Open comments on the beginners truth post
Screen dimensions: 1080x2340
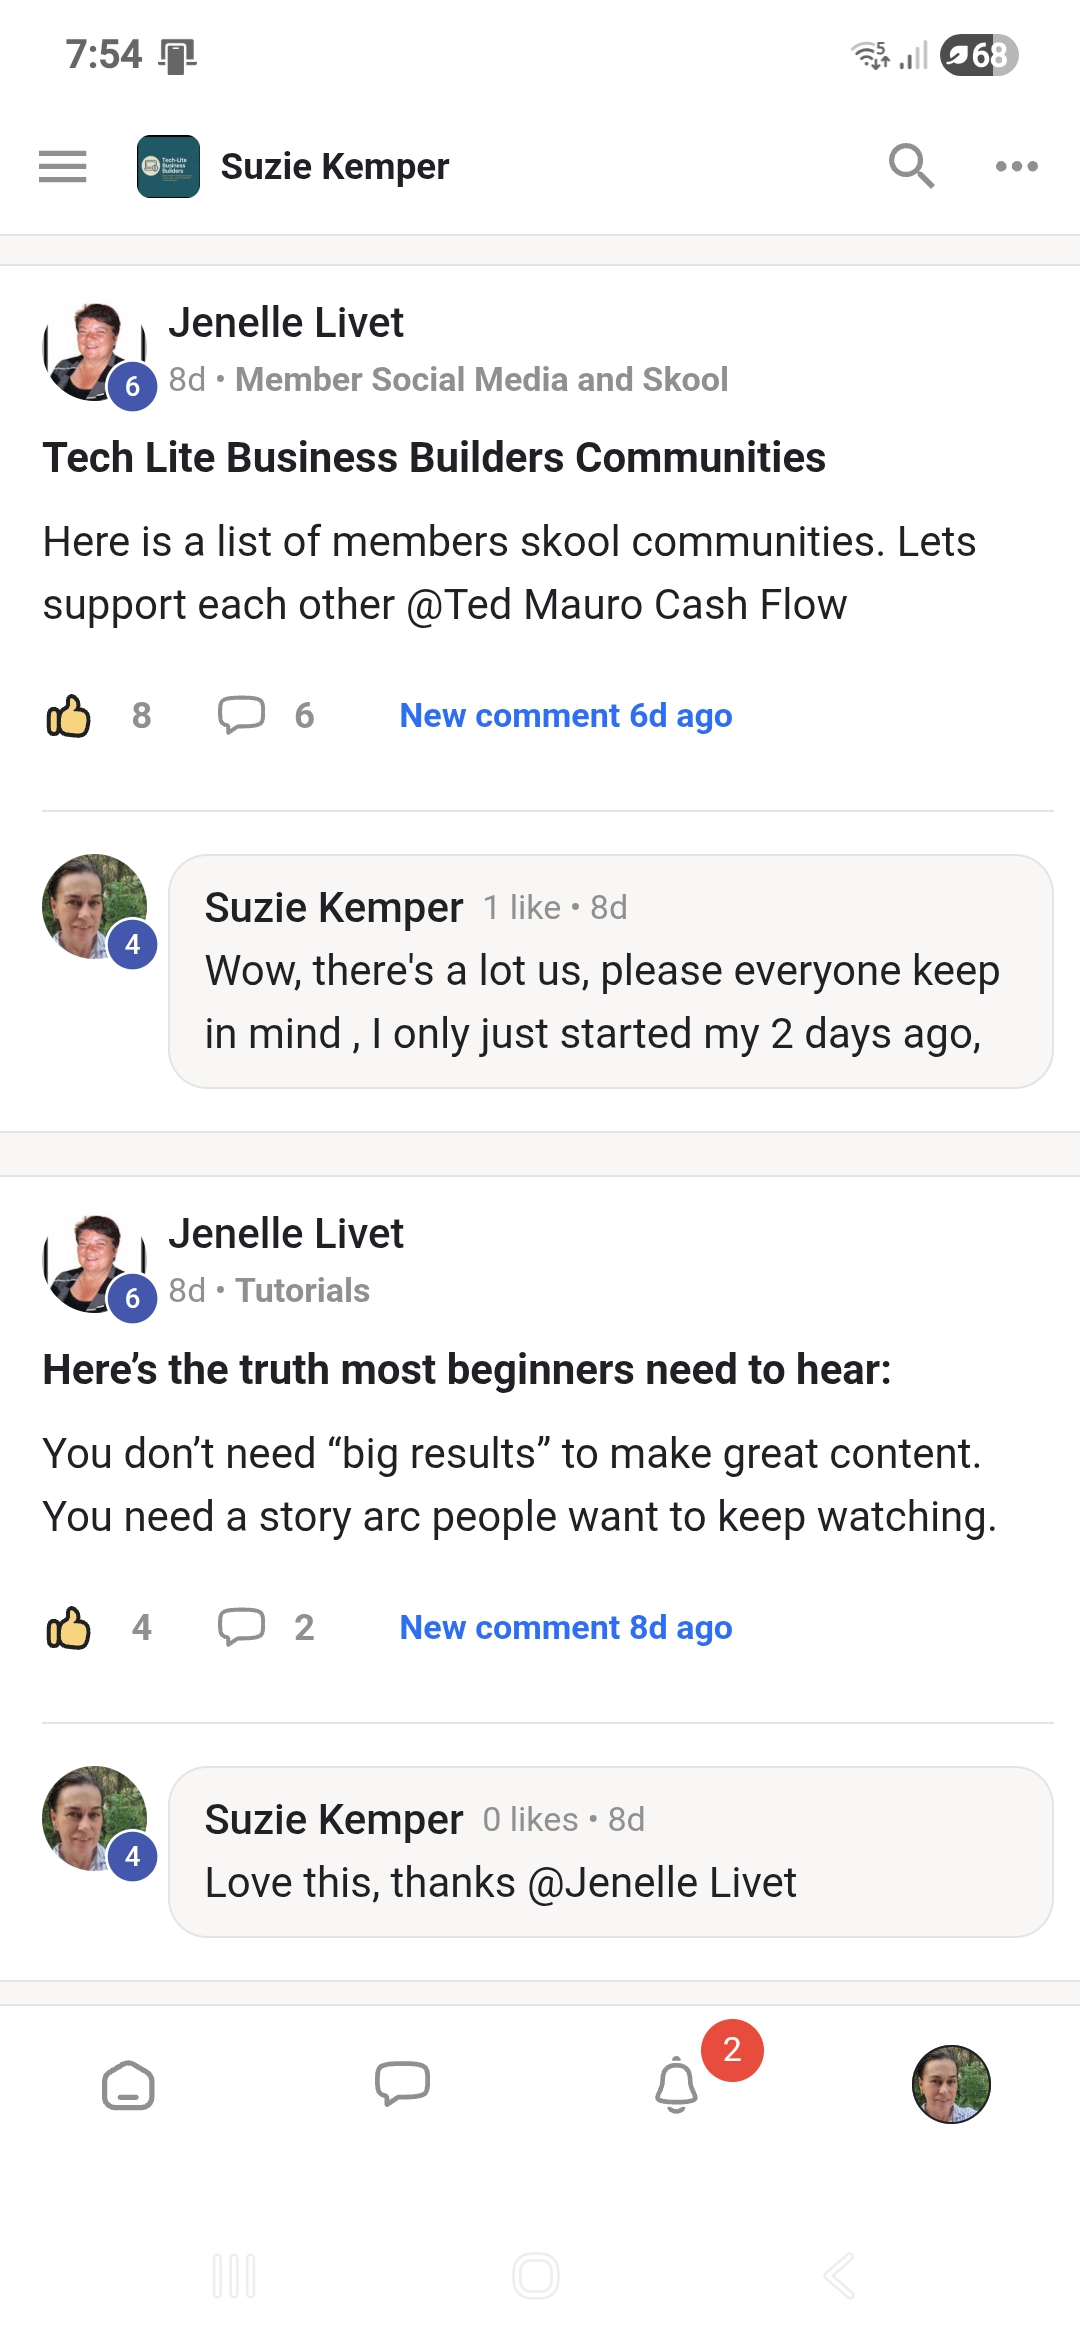click(x=242, y=1628)
